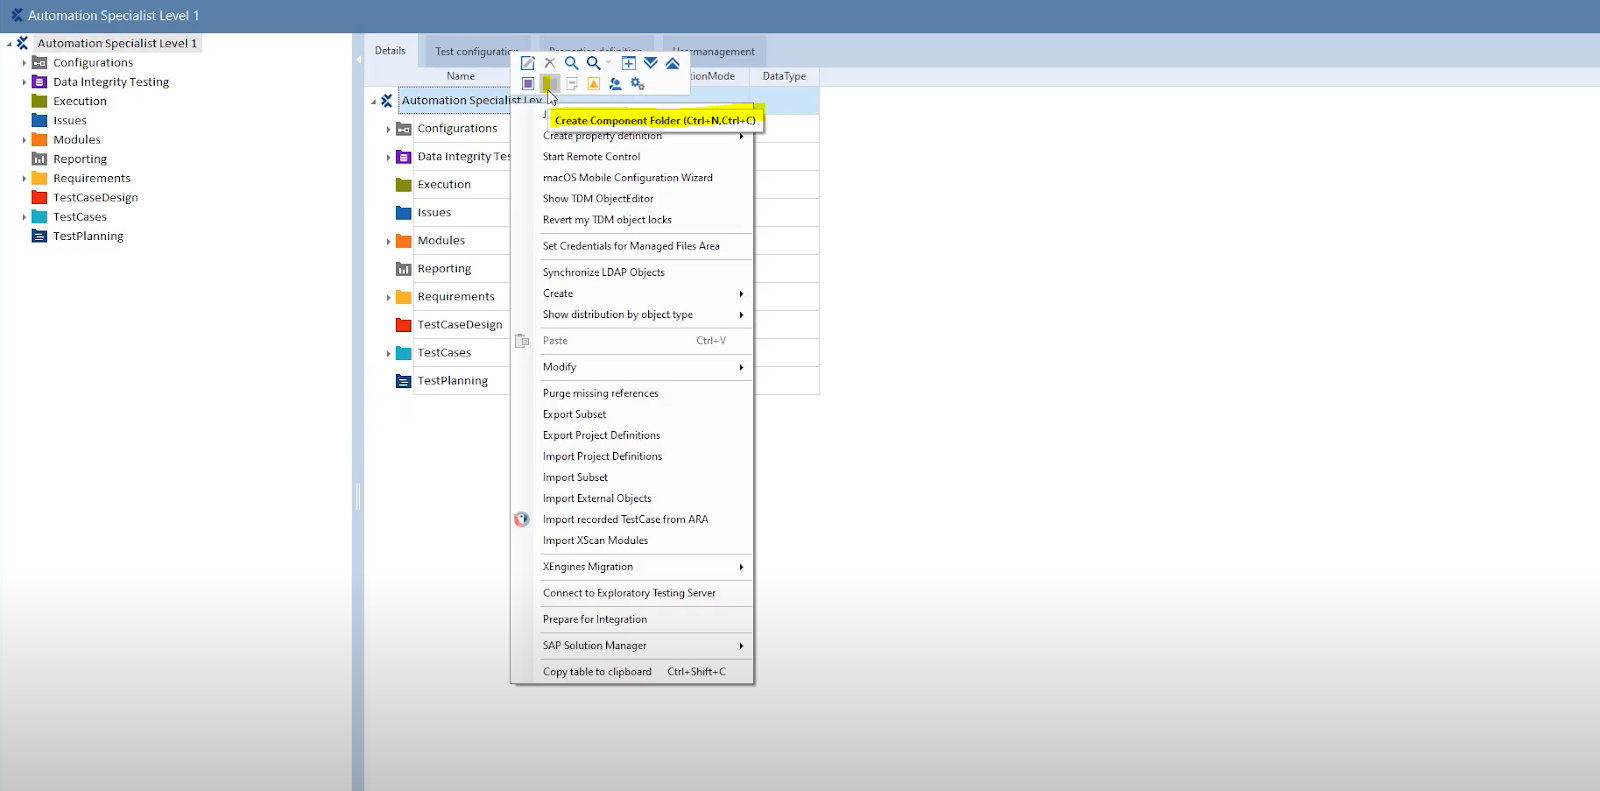Open SAP Solution Manager submenu
The width and height of the screenshot is (1600, 791).
coord(644,646)
